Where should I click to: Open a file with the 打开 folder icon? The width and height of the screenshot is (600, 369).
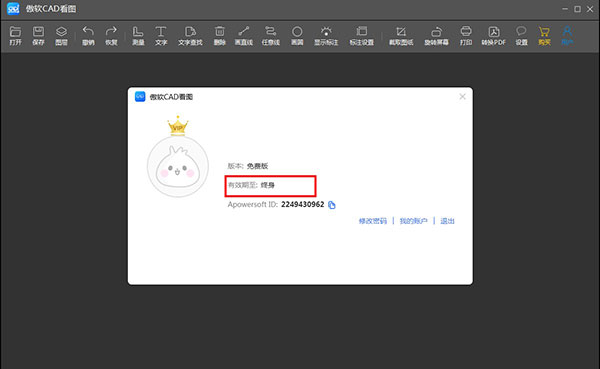click(x=15, y=36)
